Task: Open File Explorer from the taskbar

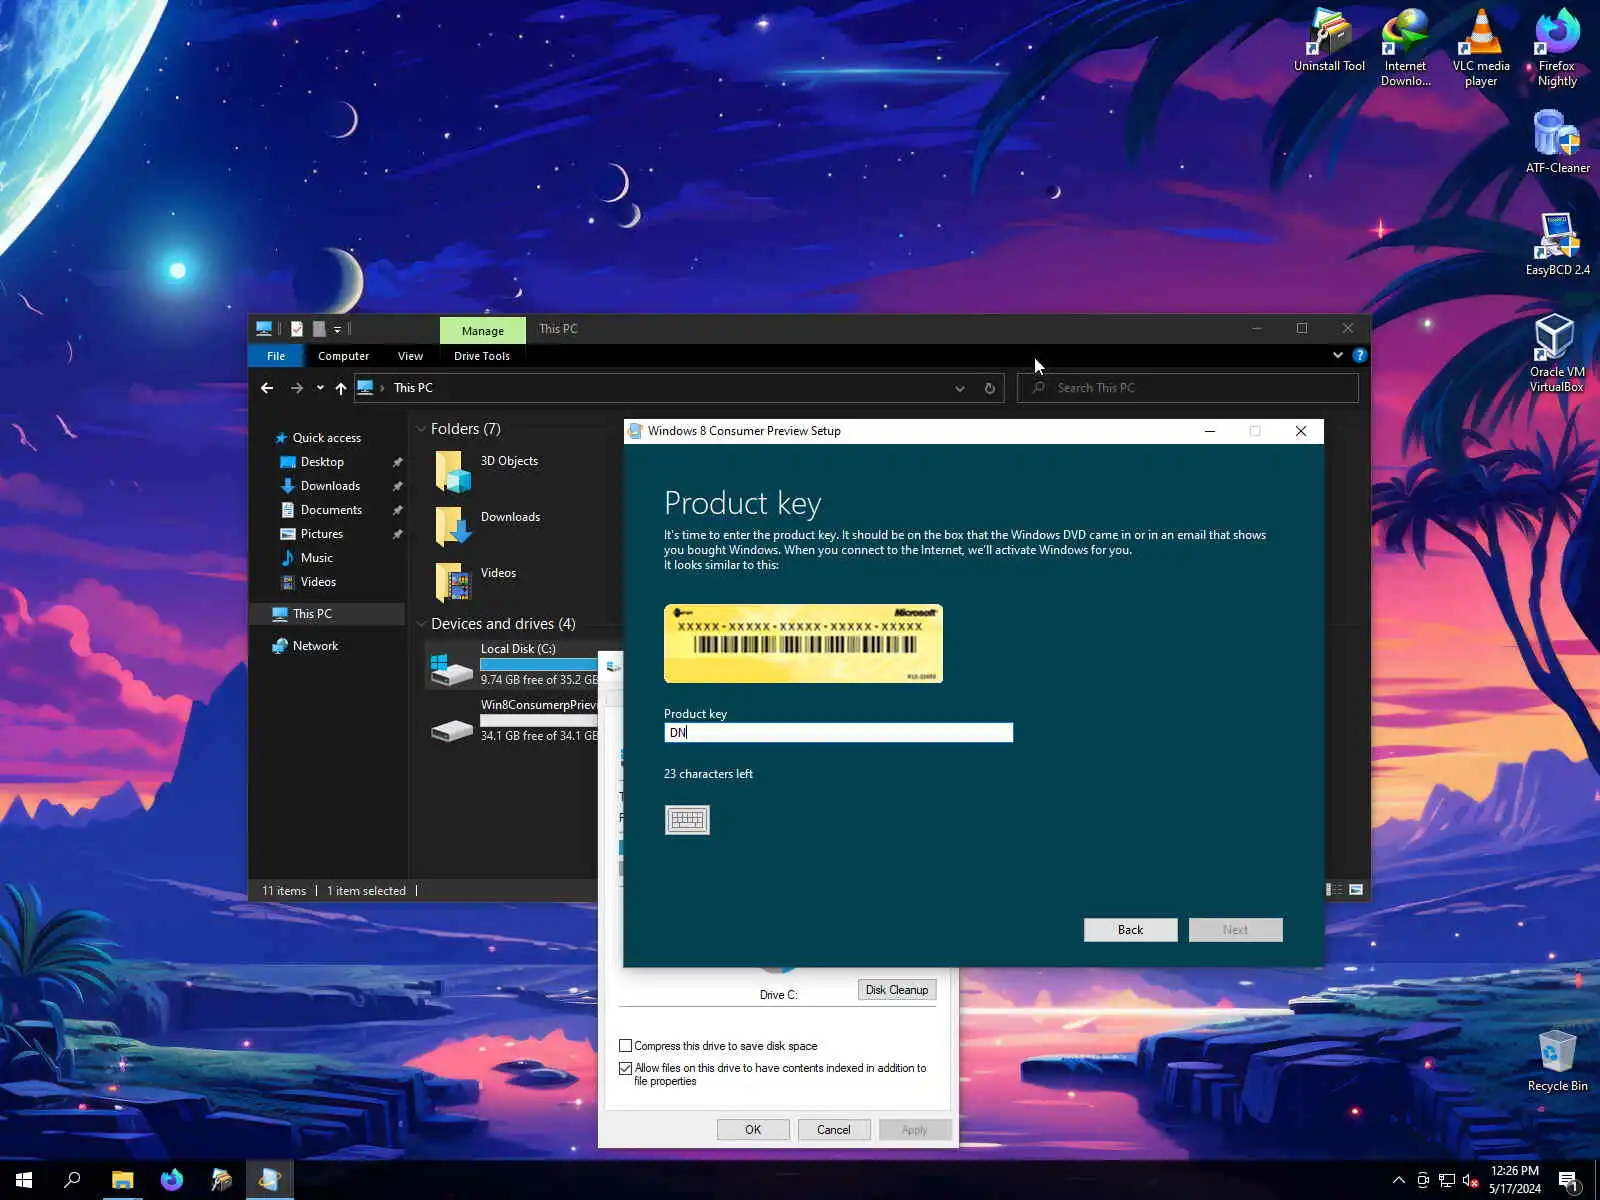Action: [x=122, y=1180]
